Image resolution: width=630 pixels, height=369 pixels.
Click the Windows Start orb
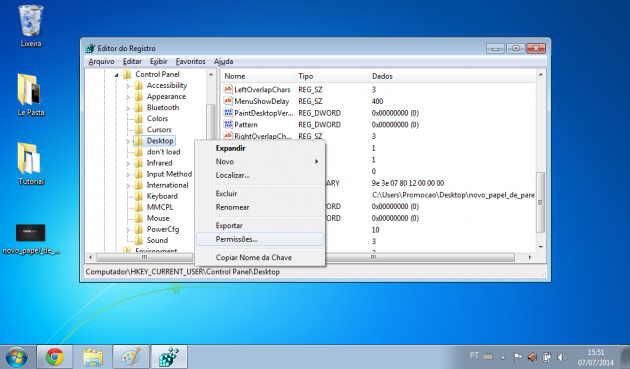click(x=16, y=357)
